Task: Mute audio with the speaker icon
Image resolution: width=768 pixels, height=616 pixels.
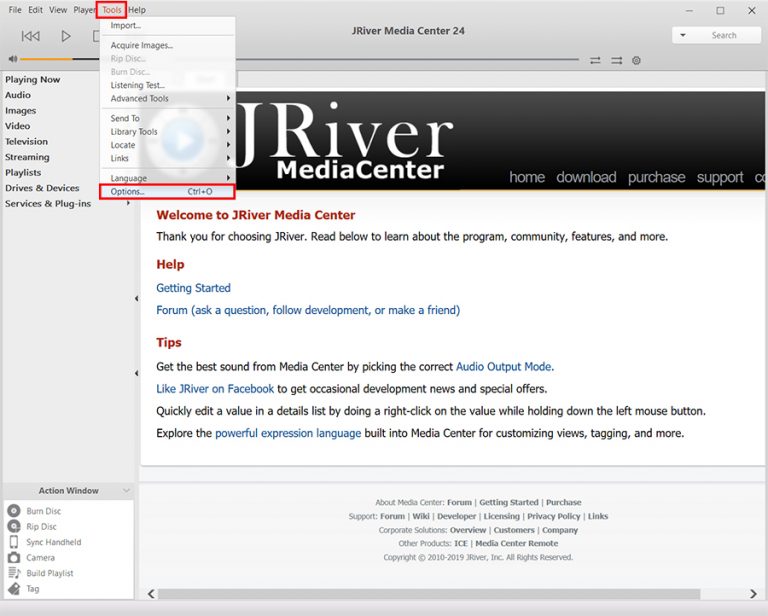Action: [x=11, y=59]
